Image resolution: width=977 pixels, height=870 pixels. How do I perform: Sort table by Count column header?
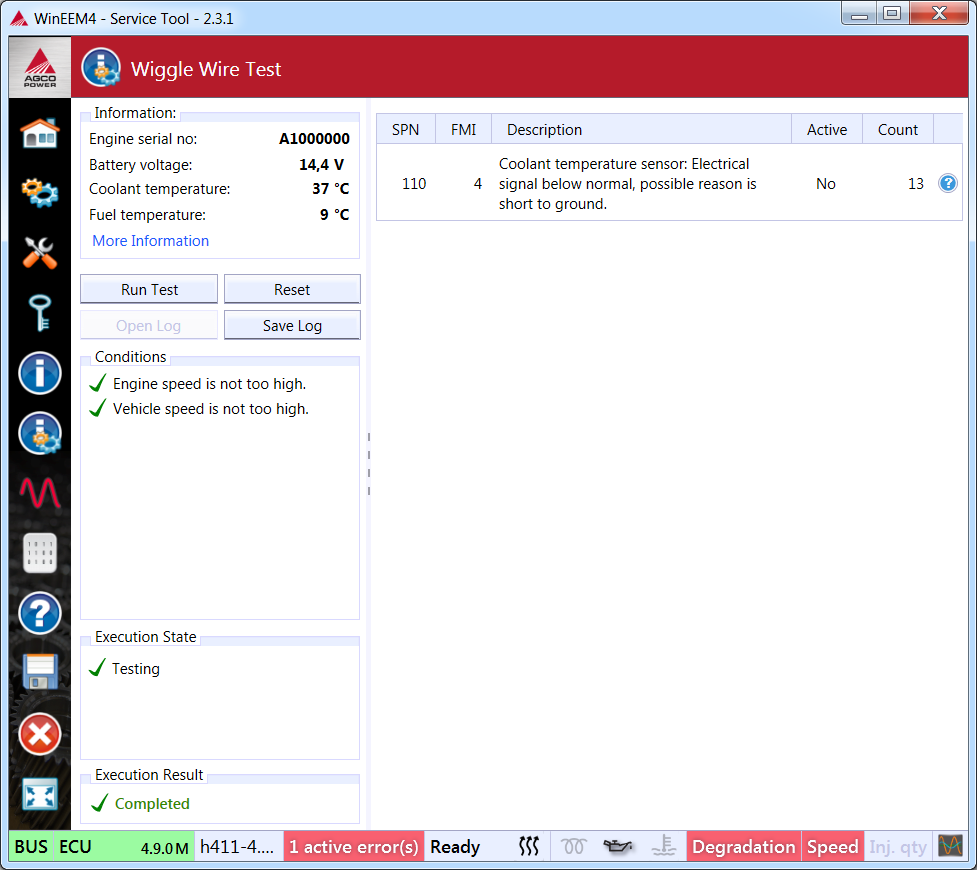click(x=897, y=130)
